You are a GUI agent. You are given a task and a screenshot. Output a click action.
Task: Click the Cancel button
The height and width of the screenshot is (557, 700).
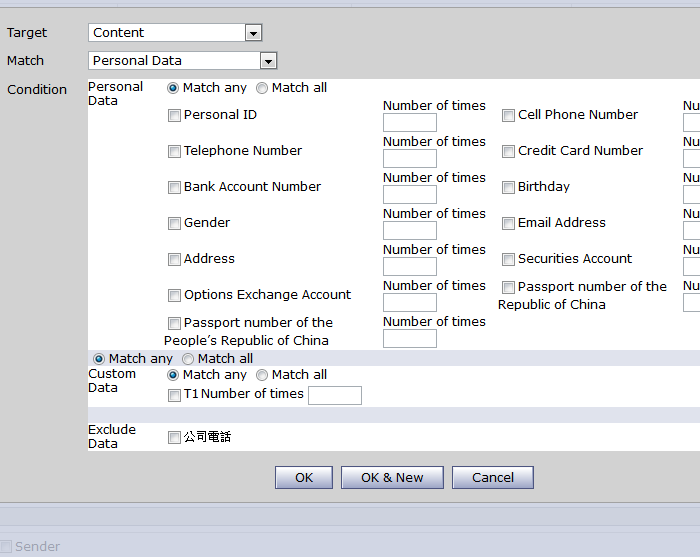tap(492, 478)
